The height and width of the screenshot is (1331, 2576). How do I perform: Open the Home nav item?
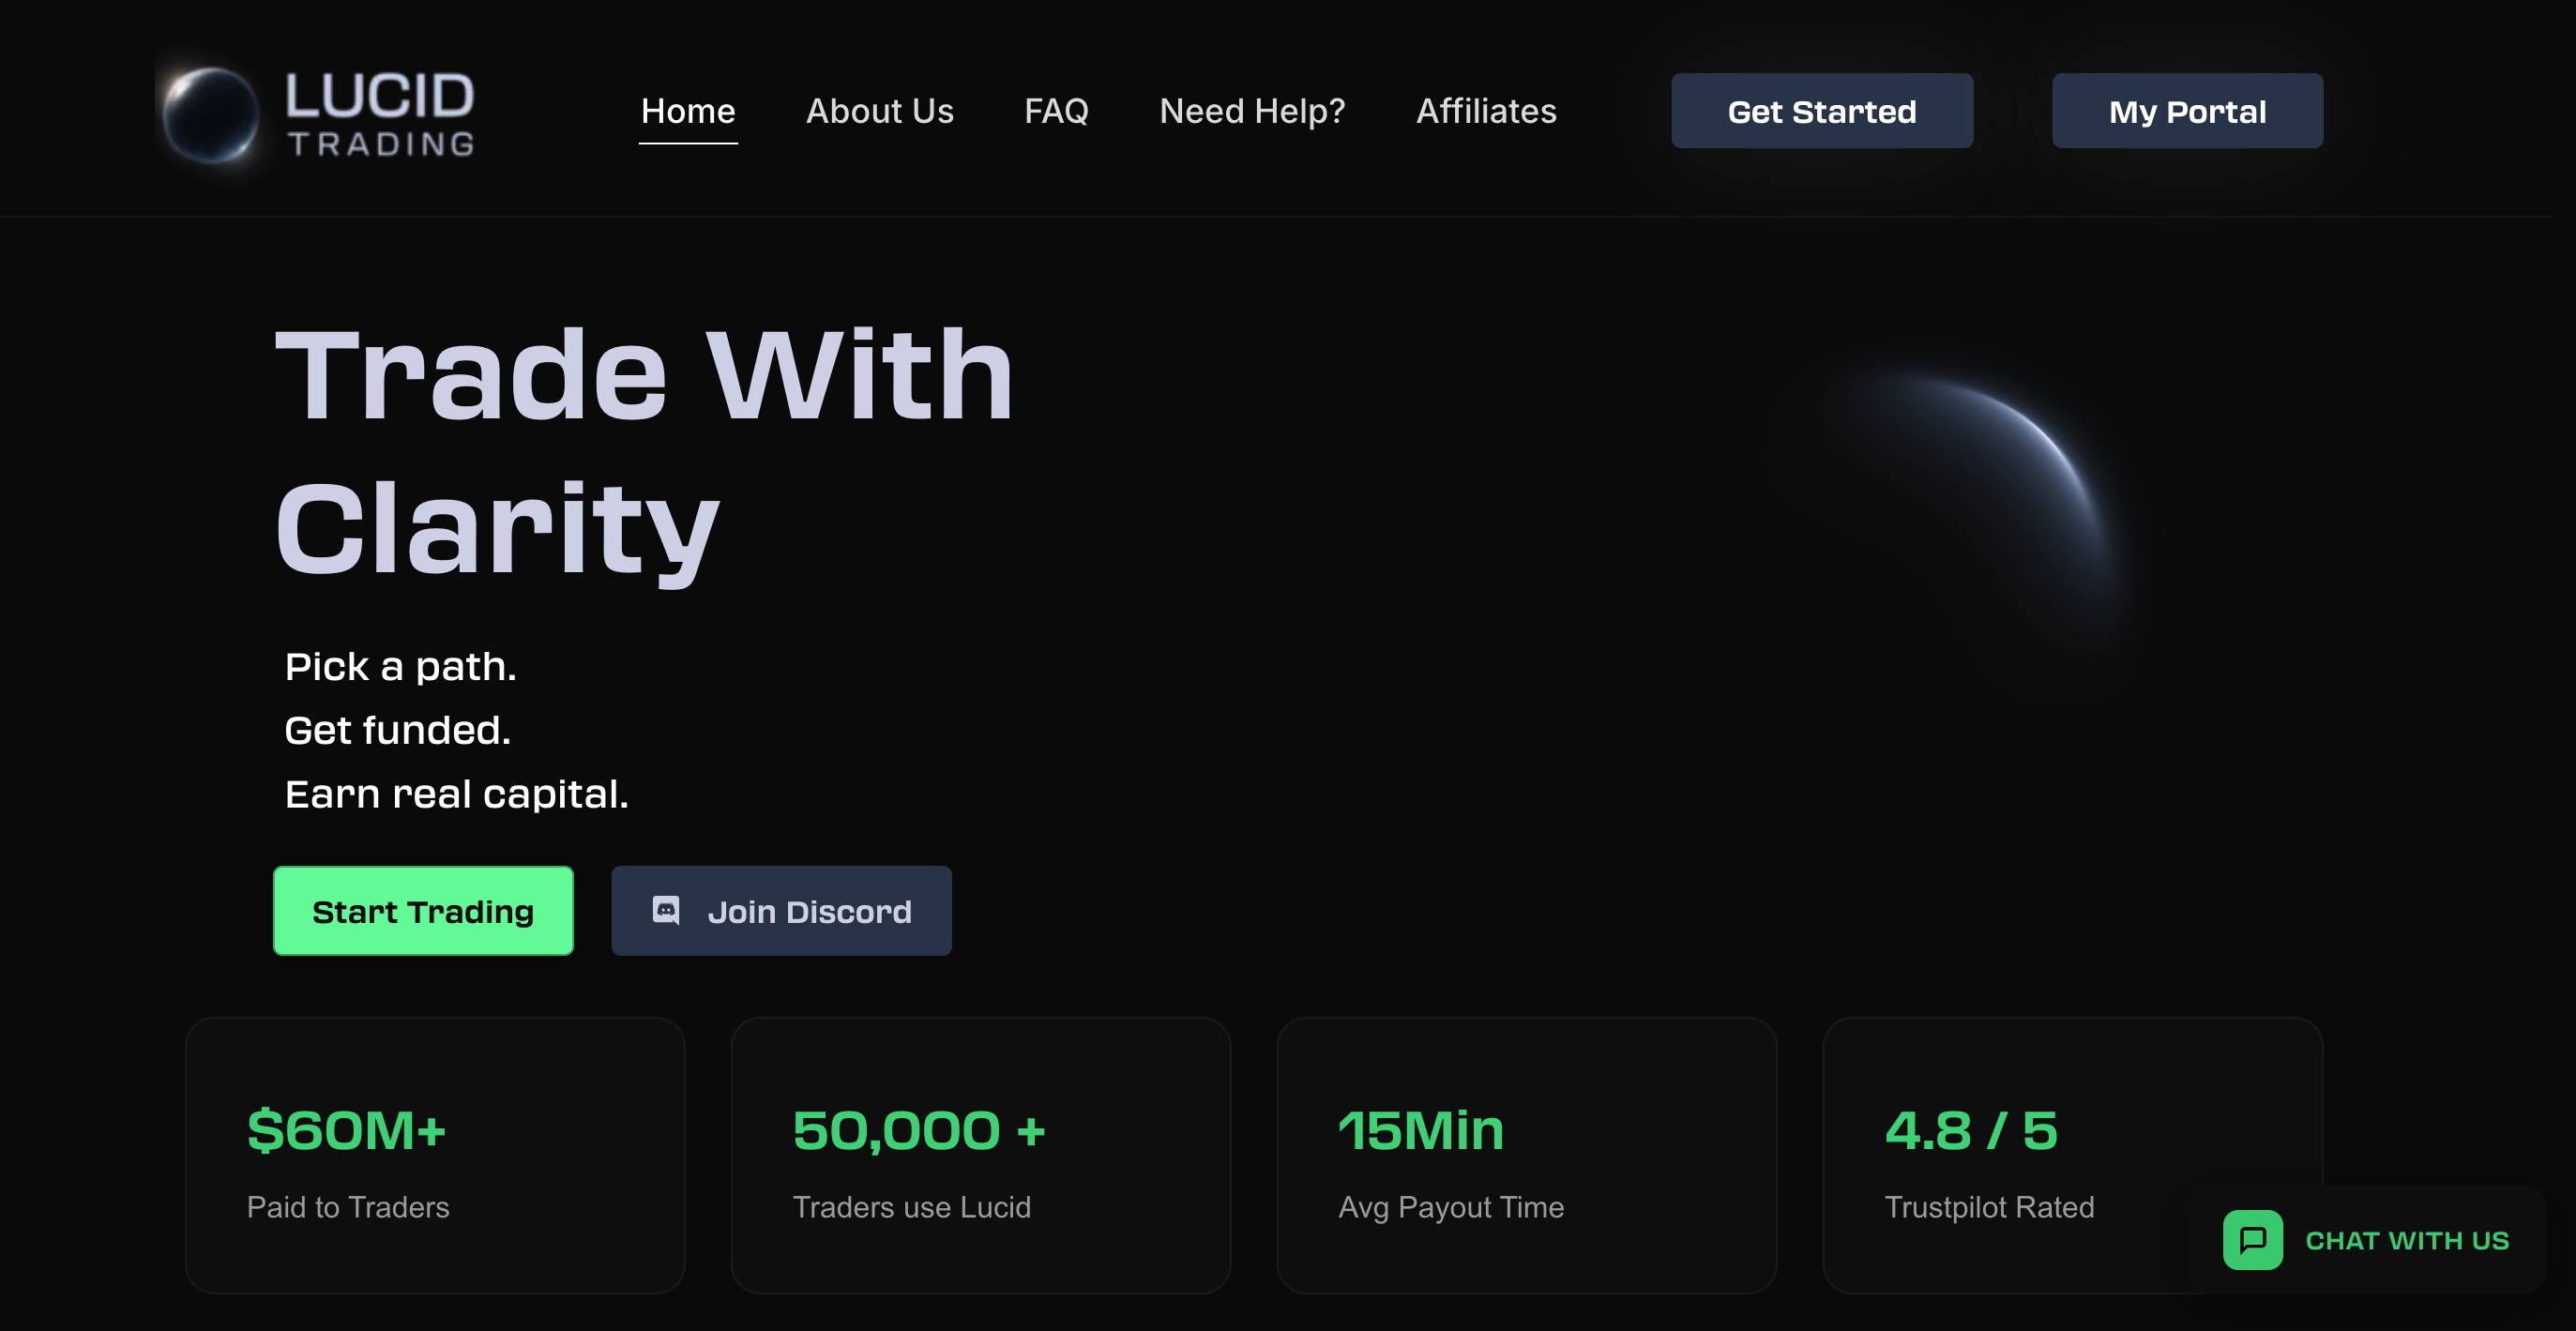pyautogui.click(x=688, y=111)
